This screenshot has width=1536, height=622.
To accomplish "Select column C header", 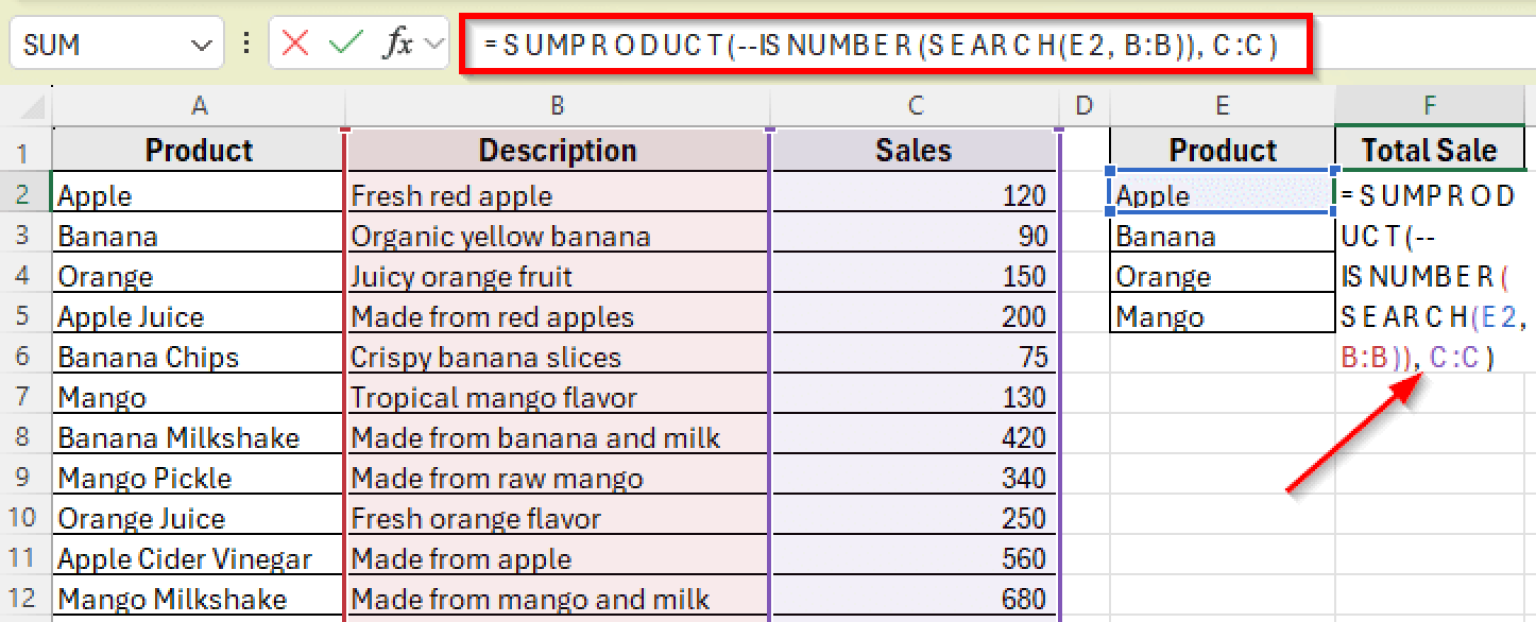I will [914, 106].
